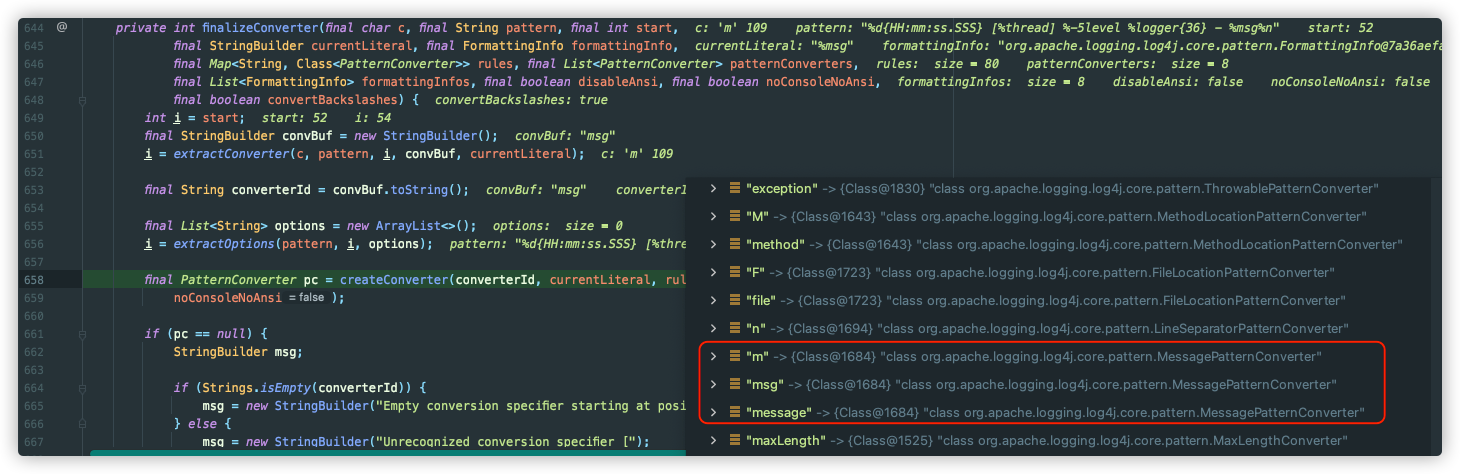1460x474 pixels.
Task: Expand the "M" map entry
Action: [x=713, y=216]
